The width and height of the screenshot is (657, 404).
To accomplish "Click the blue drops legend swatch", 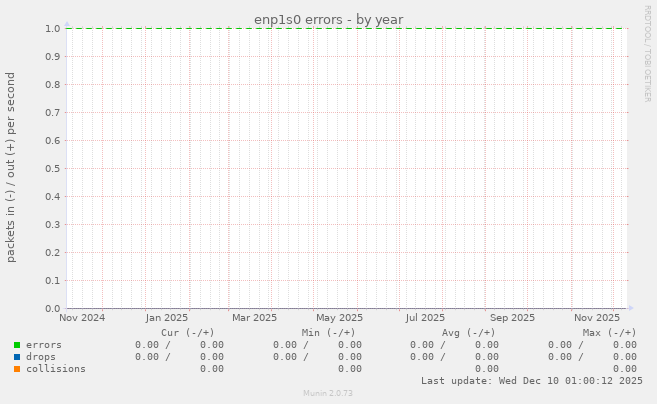I will click(x=17, y=357).
